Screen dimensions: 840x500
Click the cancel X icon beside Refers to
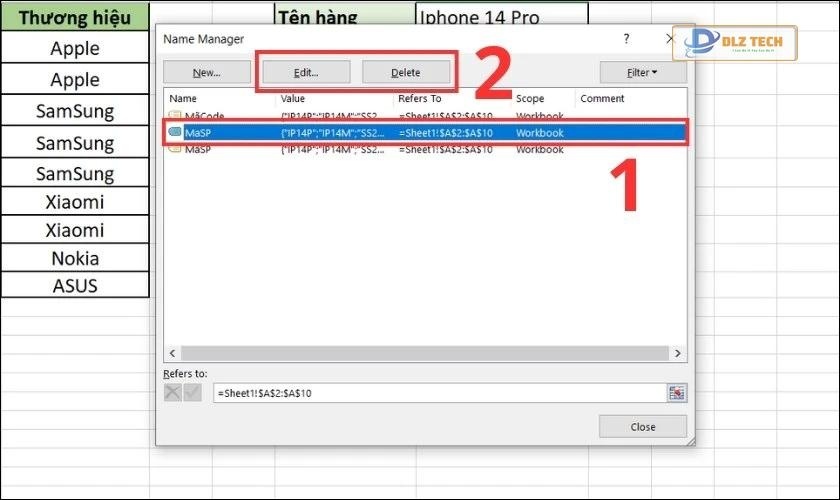[173, 393]
